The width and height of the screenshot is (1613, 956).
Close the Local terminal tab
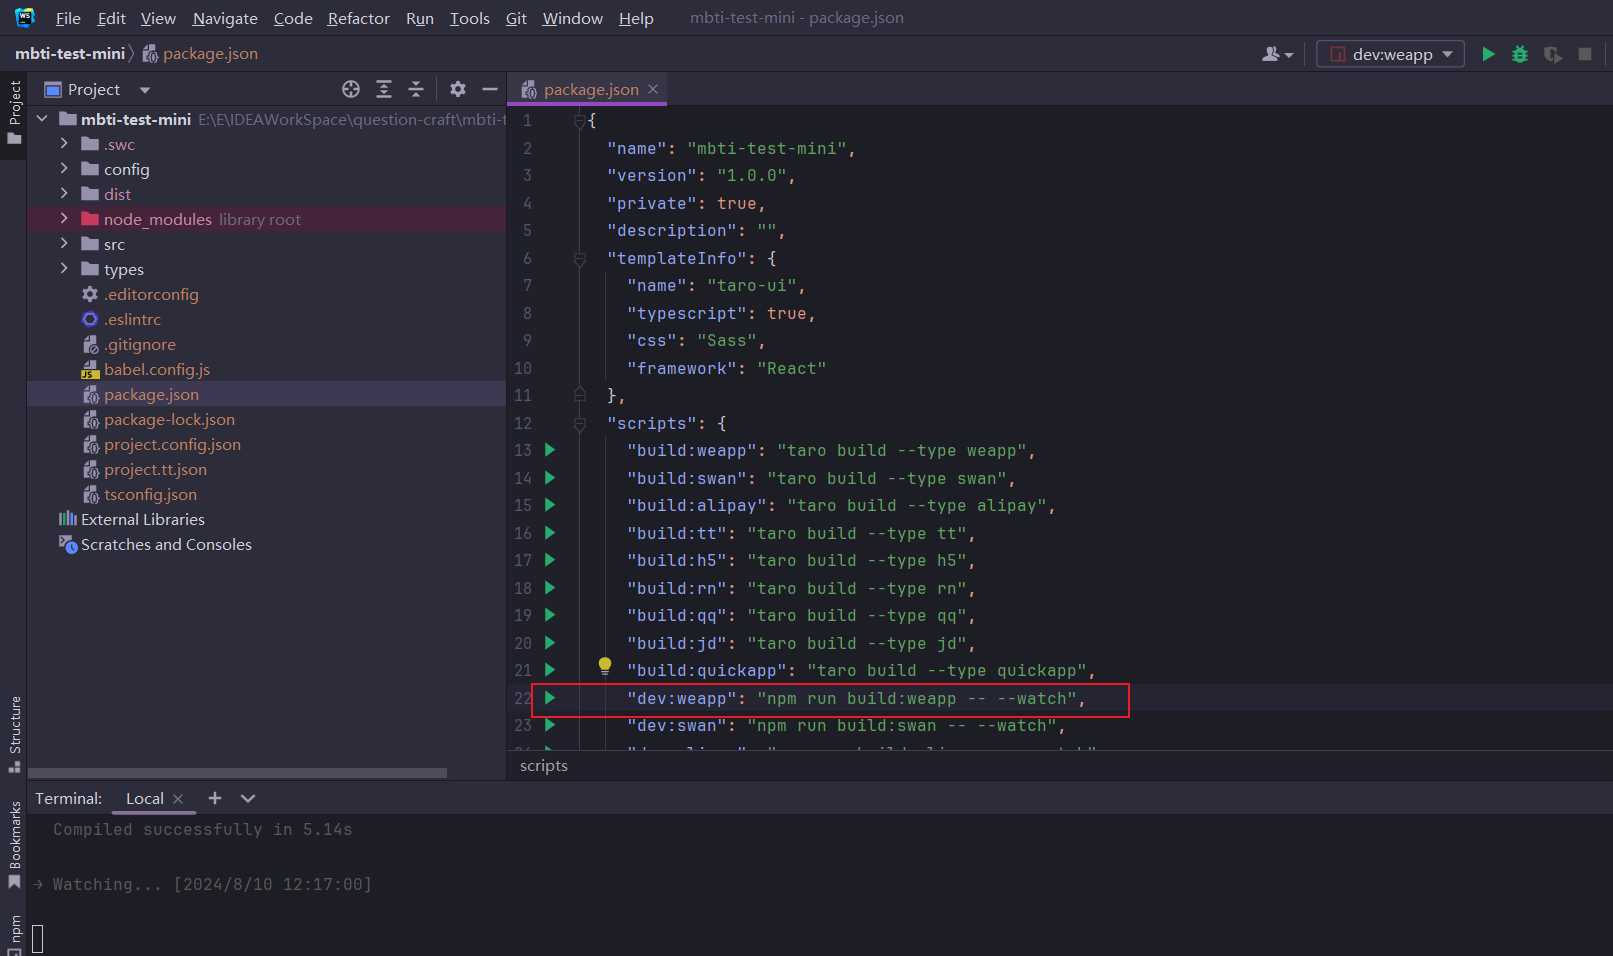point(178,799)
